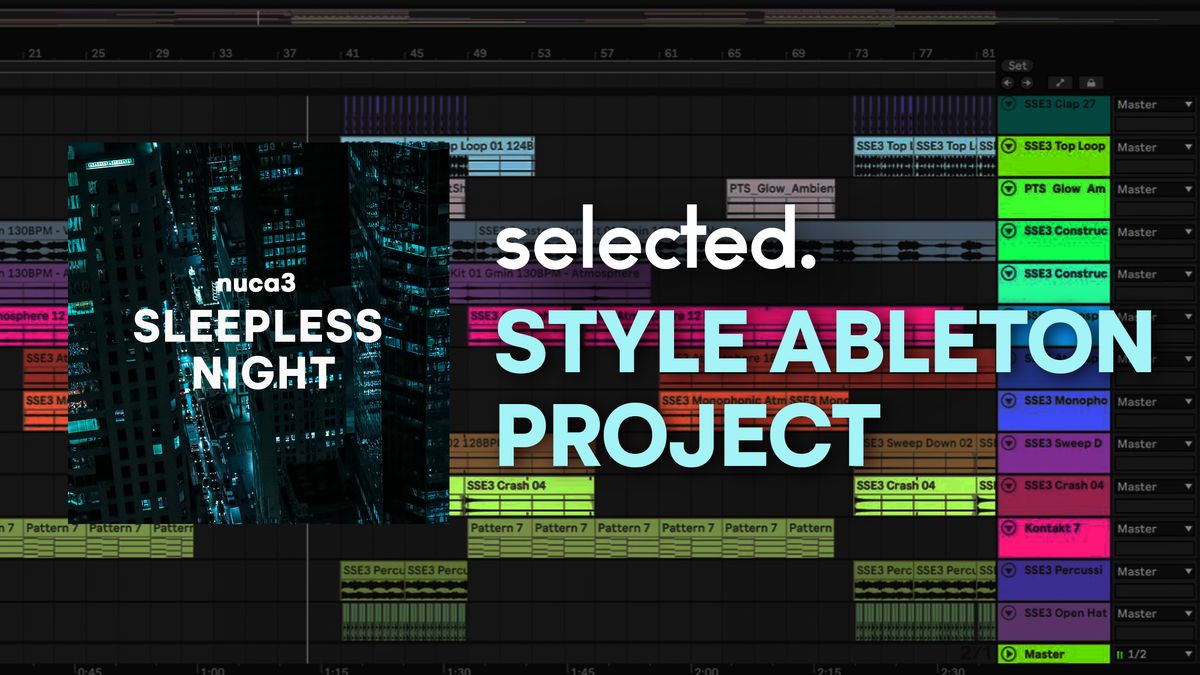This screenshot has height=675, width=1200.
Task: Open the 1/2 output dropdown on Master
Action: pos(1153,655)
